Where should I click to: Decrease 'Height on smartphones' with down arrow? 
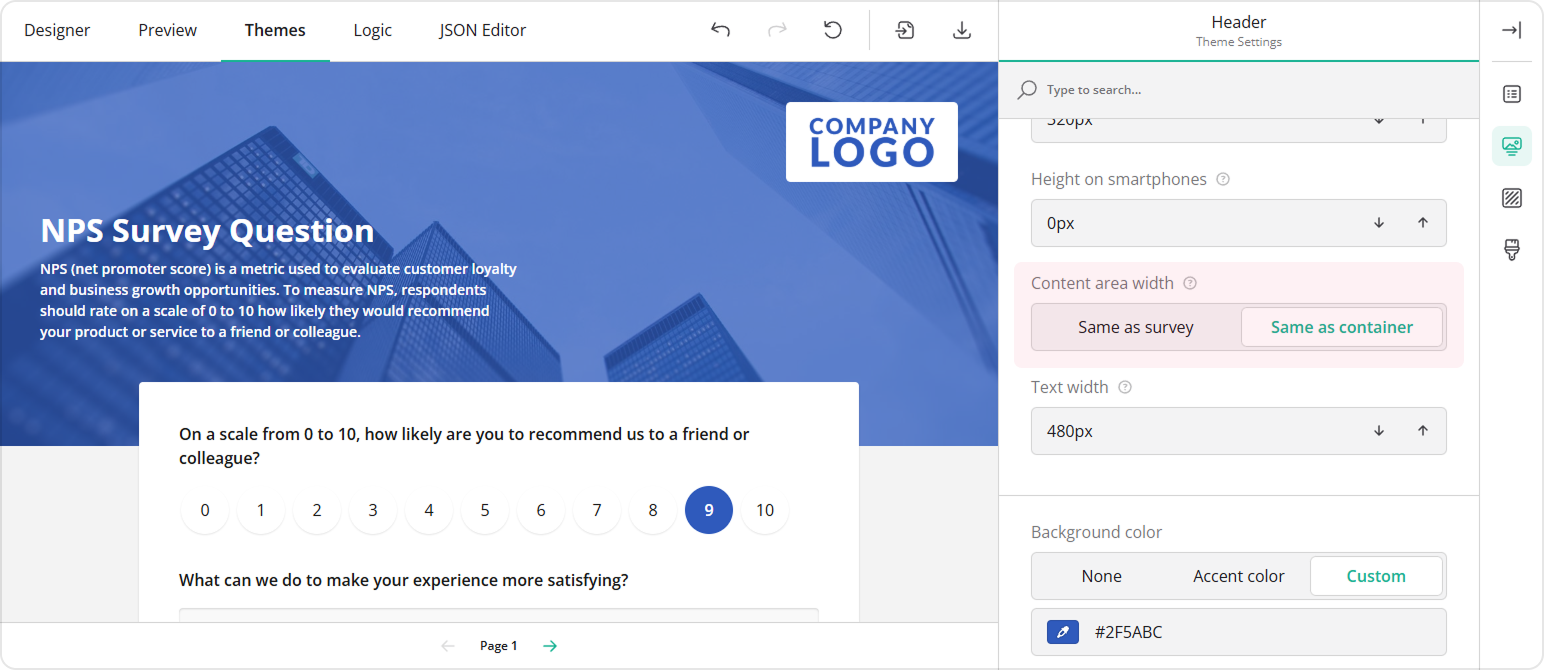[x=1378, y=223]
